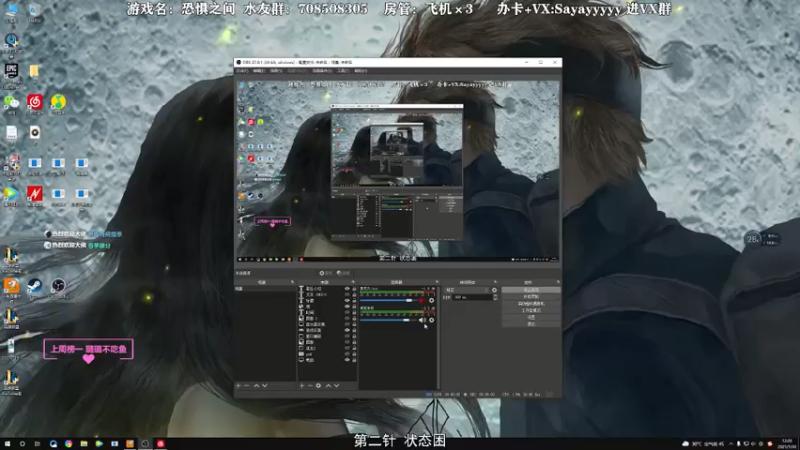
Task: Open the Windows Start menu
Action: pyautogui.click(x=7, y=444)
